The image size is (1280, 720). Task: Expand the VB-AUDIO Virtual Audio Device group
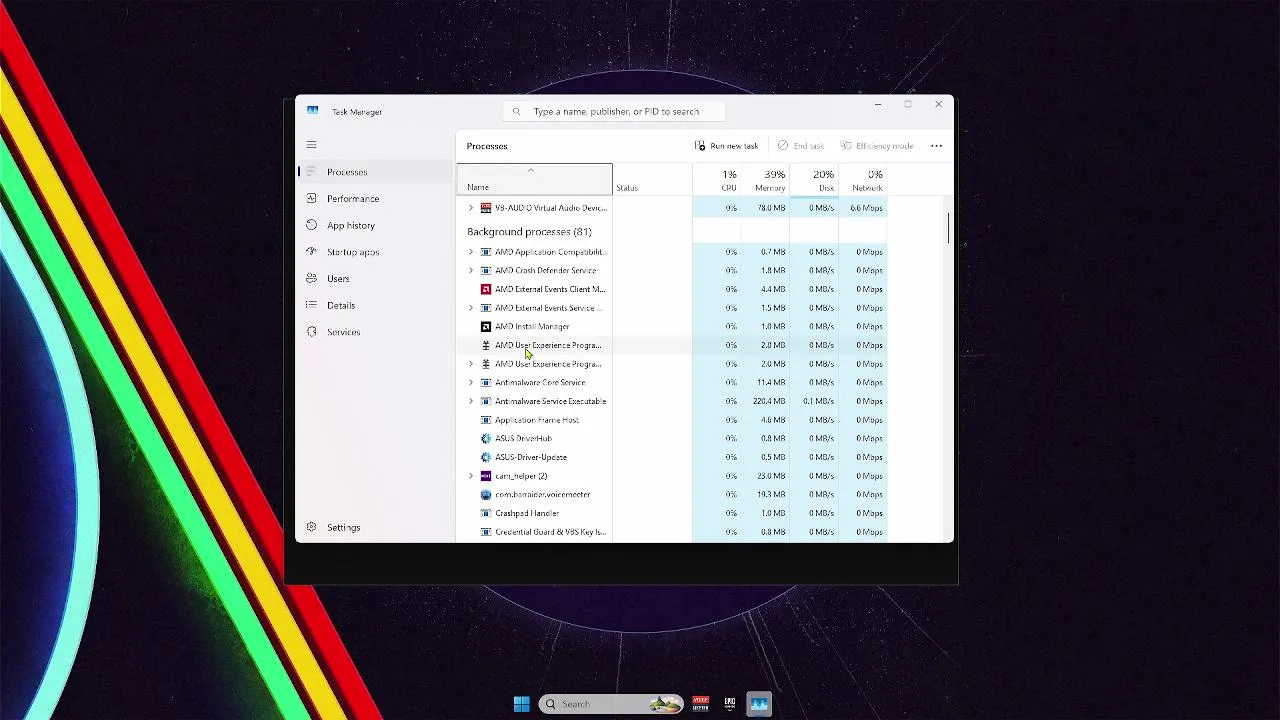(x=471, y=208)
